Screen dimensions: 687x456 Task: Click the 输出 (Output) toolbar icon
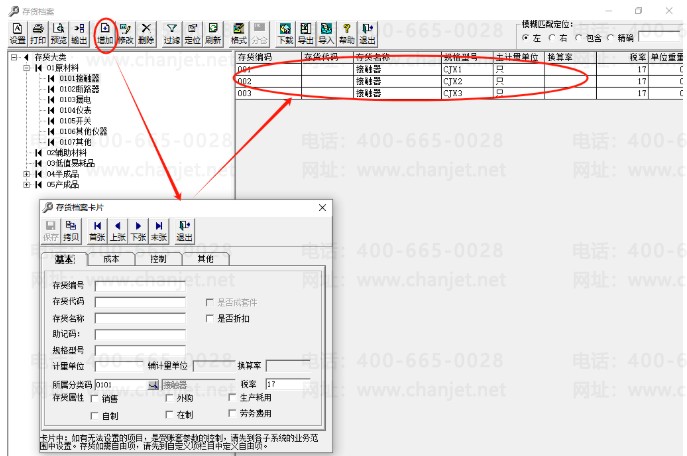click(79, 34)
